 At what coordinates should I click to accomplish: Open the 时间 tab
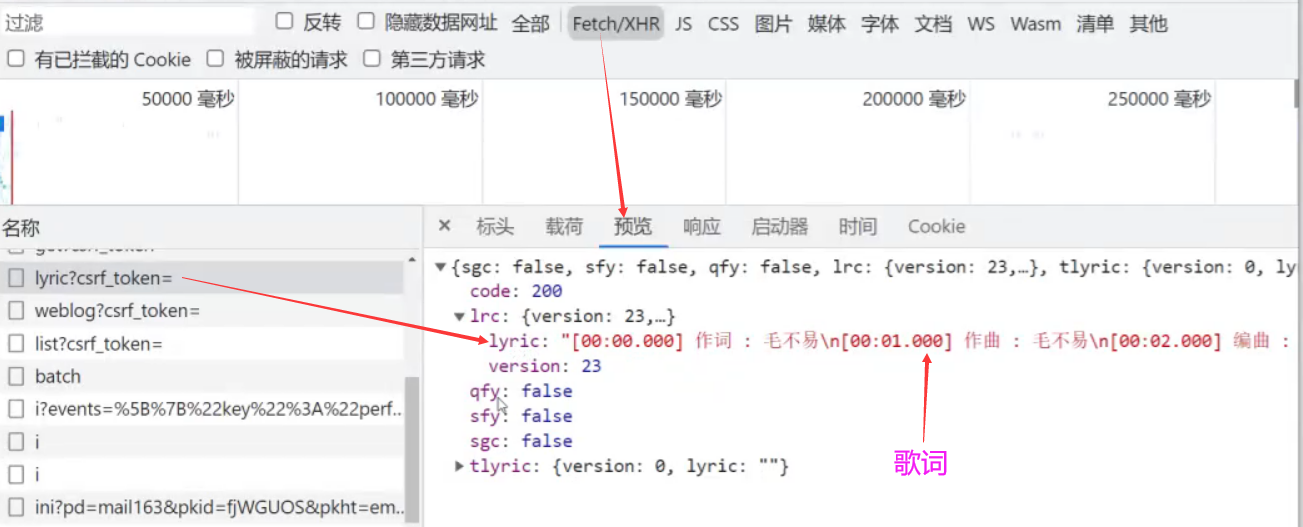coord(858,227)
